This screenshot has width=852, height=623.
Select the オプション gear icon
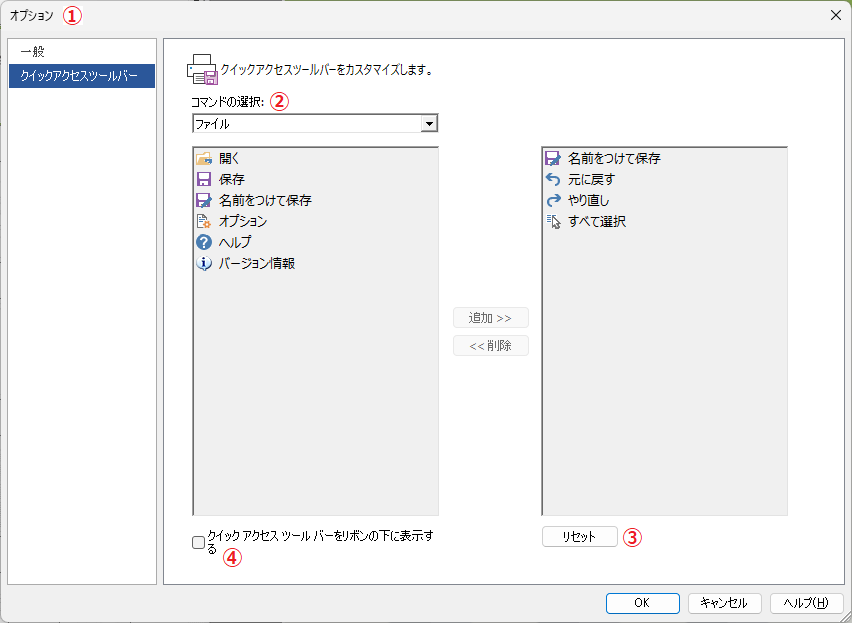coord(204,220)
